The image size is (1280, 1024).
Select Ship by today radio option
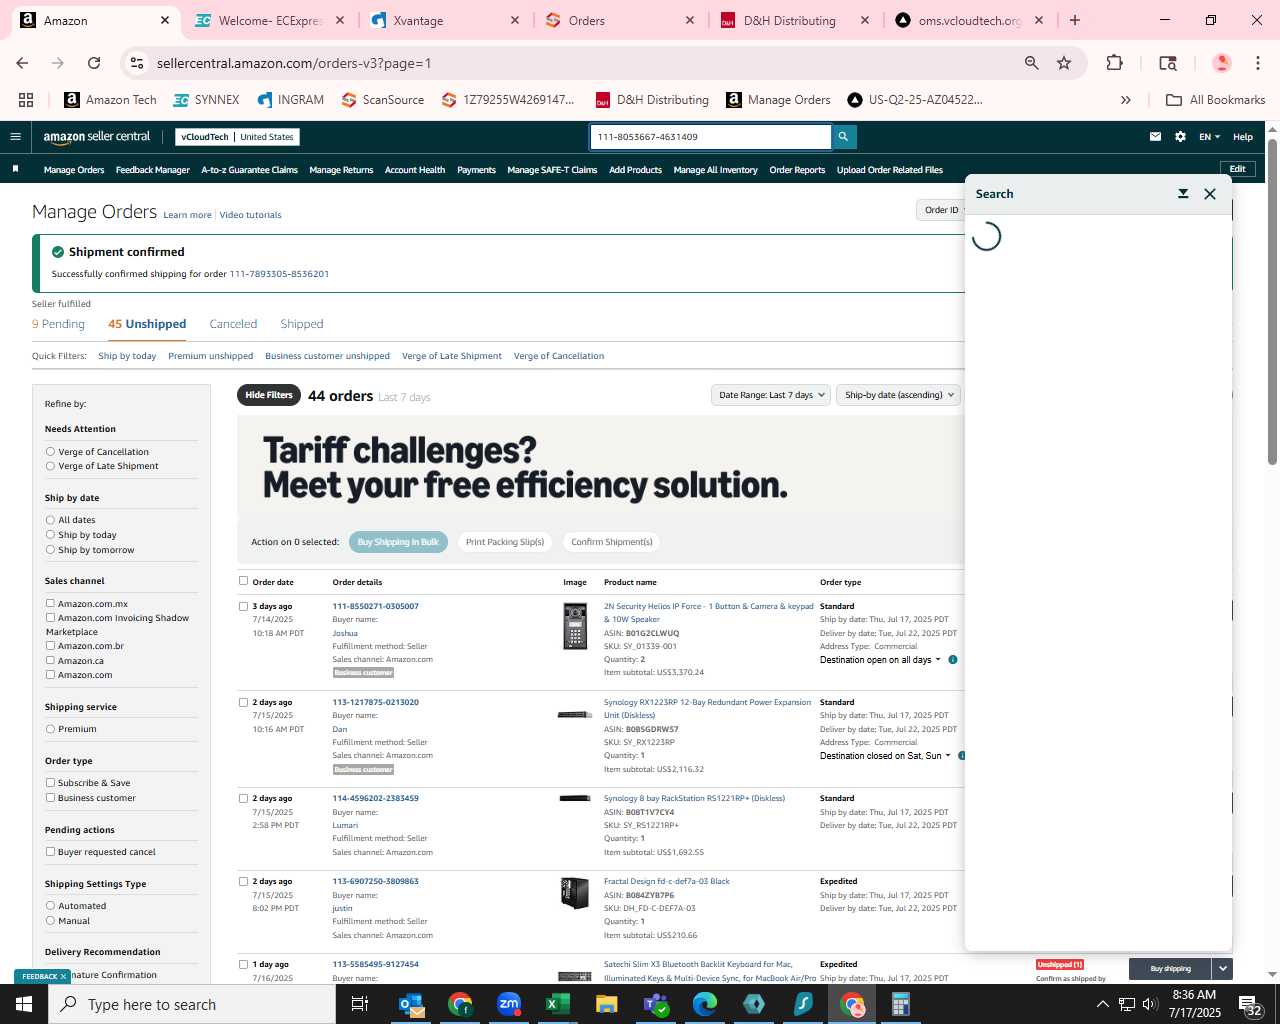coord(50,535)
